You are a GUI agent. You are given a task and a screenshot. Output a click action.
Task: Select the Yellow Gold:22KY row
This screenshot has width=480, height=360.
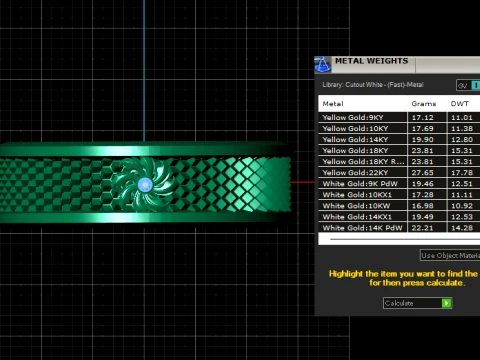pyautogui.click(x=399, y=173)
